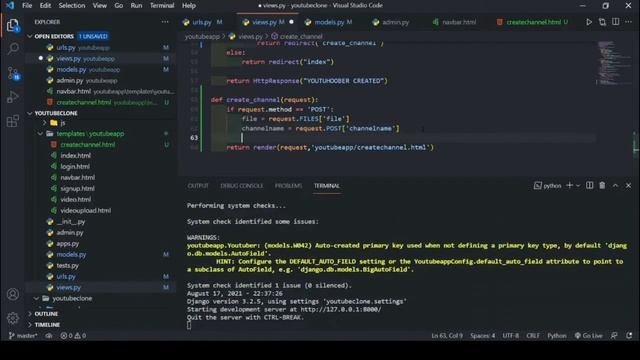Click the master branch indicator in status bar
Viewport: 640px width, 360px height.
click(x=23, y=336)
